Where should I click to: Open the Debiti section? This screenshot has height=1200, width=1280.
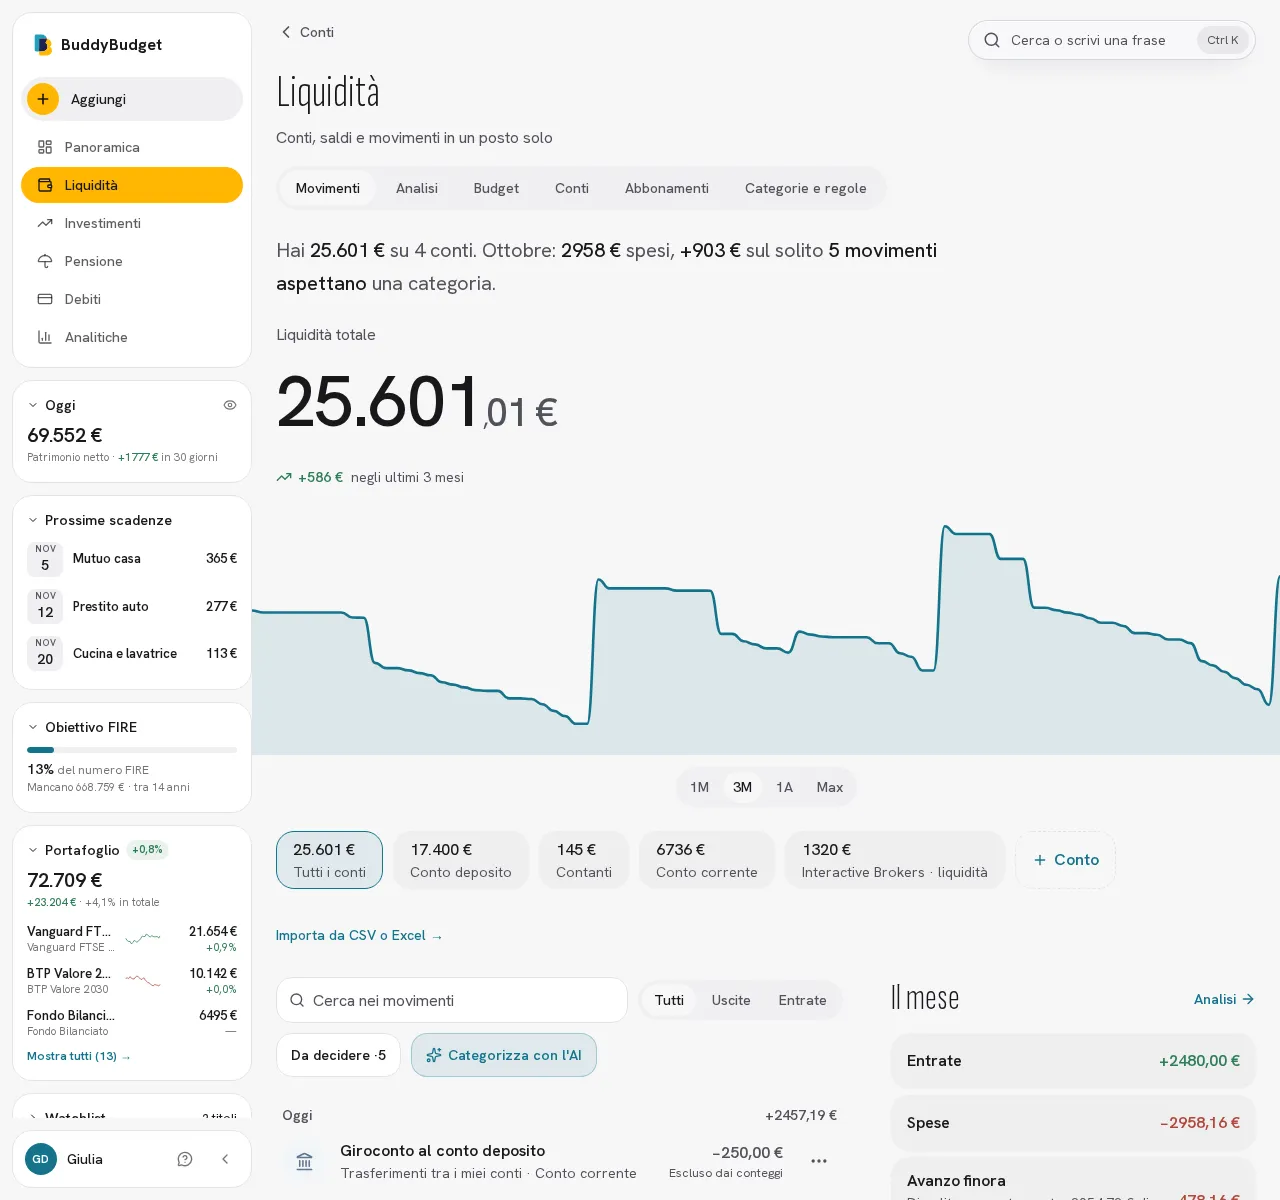(132, 299)
